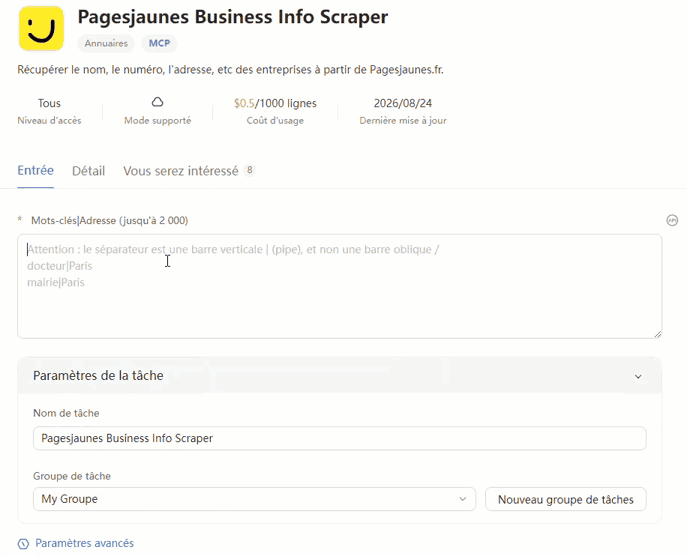Click the Niveau d'accès label
The image size is (687, 556).
[x=49, y=120]
